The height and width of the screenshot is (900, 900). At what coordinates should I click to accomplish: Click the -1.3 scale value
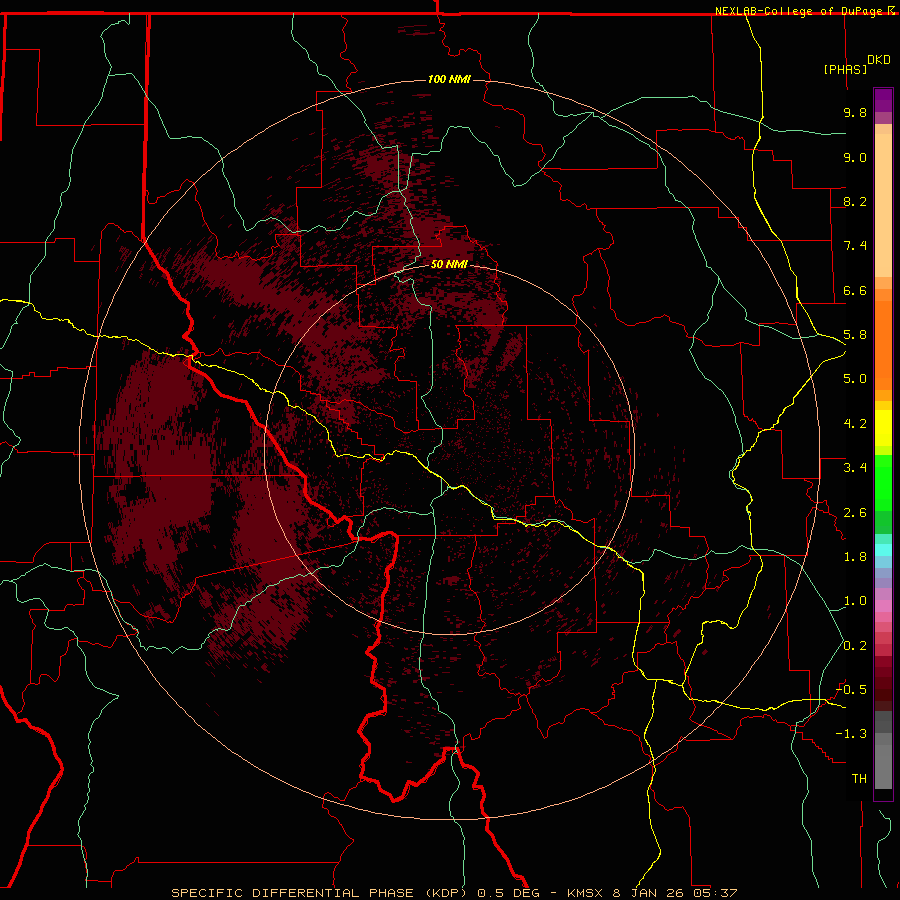(x=851, y=734)
